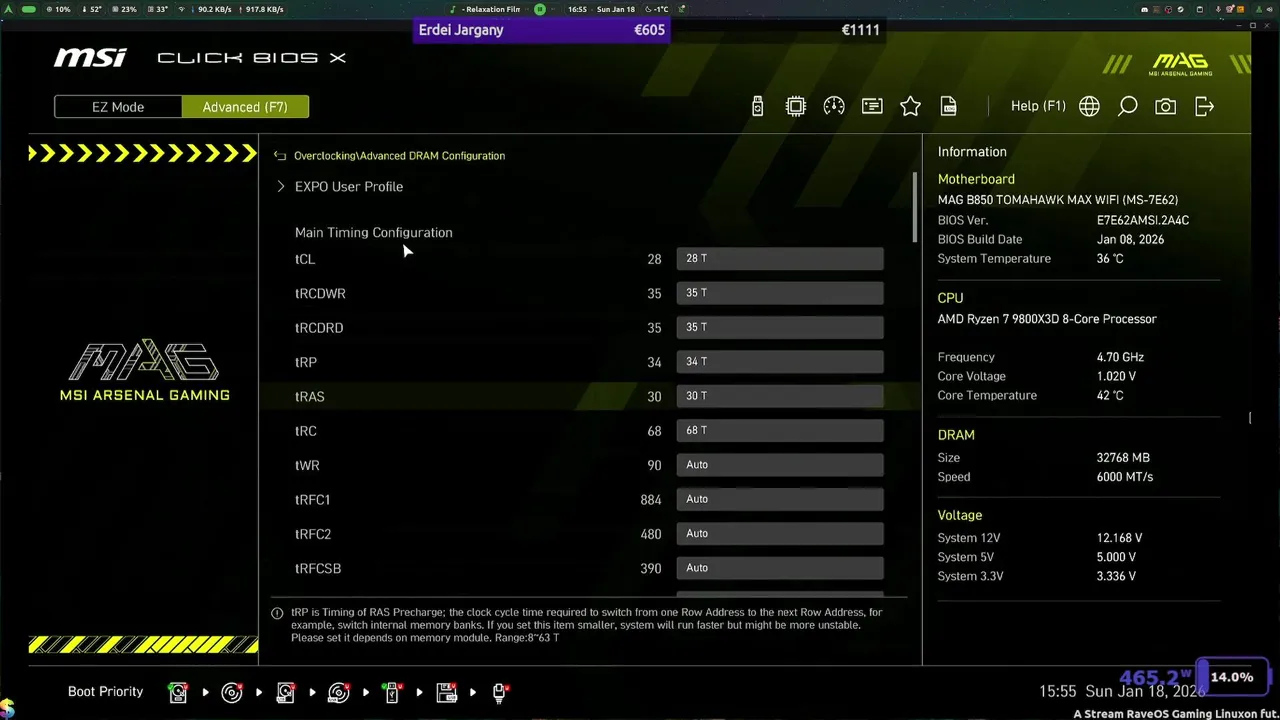This screenshot has width=1280, height=720.
Task: Click the DRAM speed 6000 MT/s value
Action: tap(1125, 477)
